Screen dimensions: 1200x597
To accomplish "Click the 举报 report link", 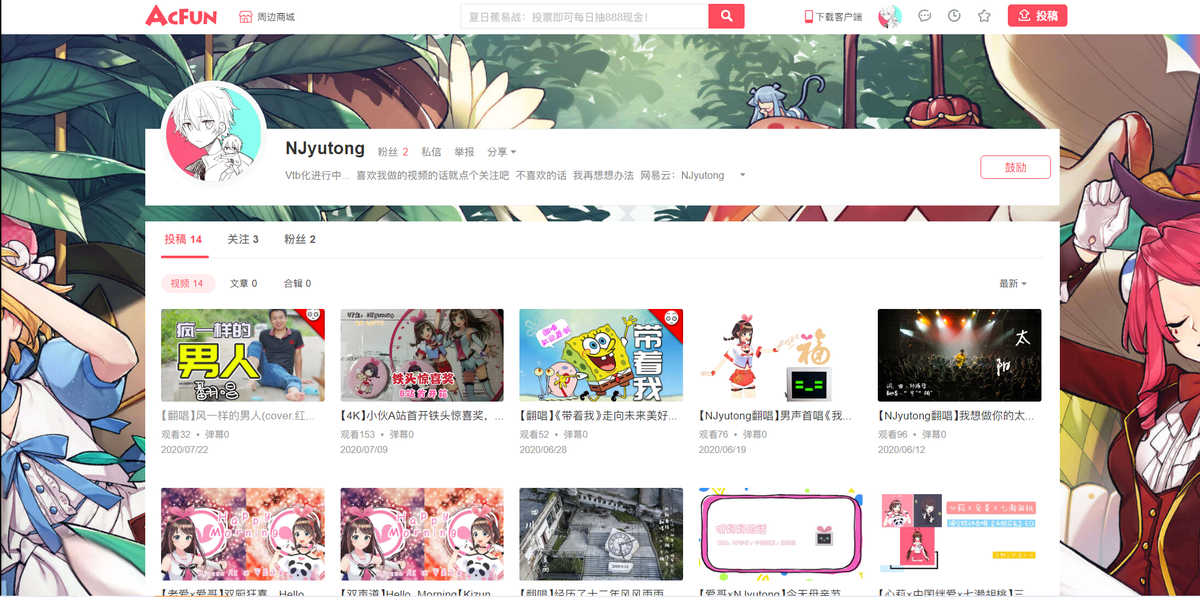I will 464,152.
